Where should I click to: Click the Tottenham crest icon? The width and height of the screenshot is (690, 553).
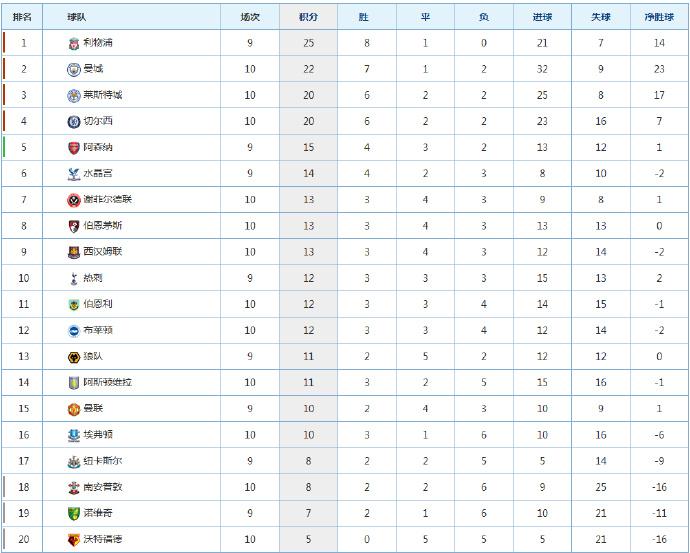(74, 278)
